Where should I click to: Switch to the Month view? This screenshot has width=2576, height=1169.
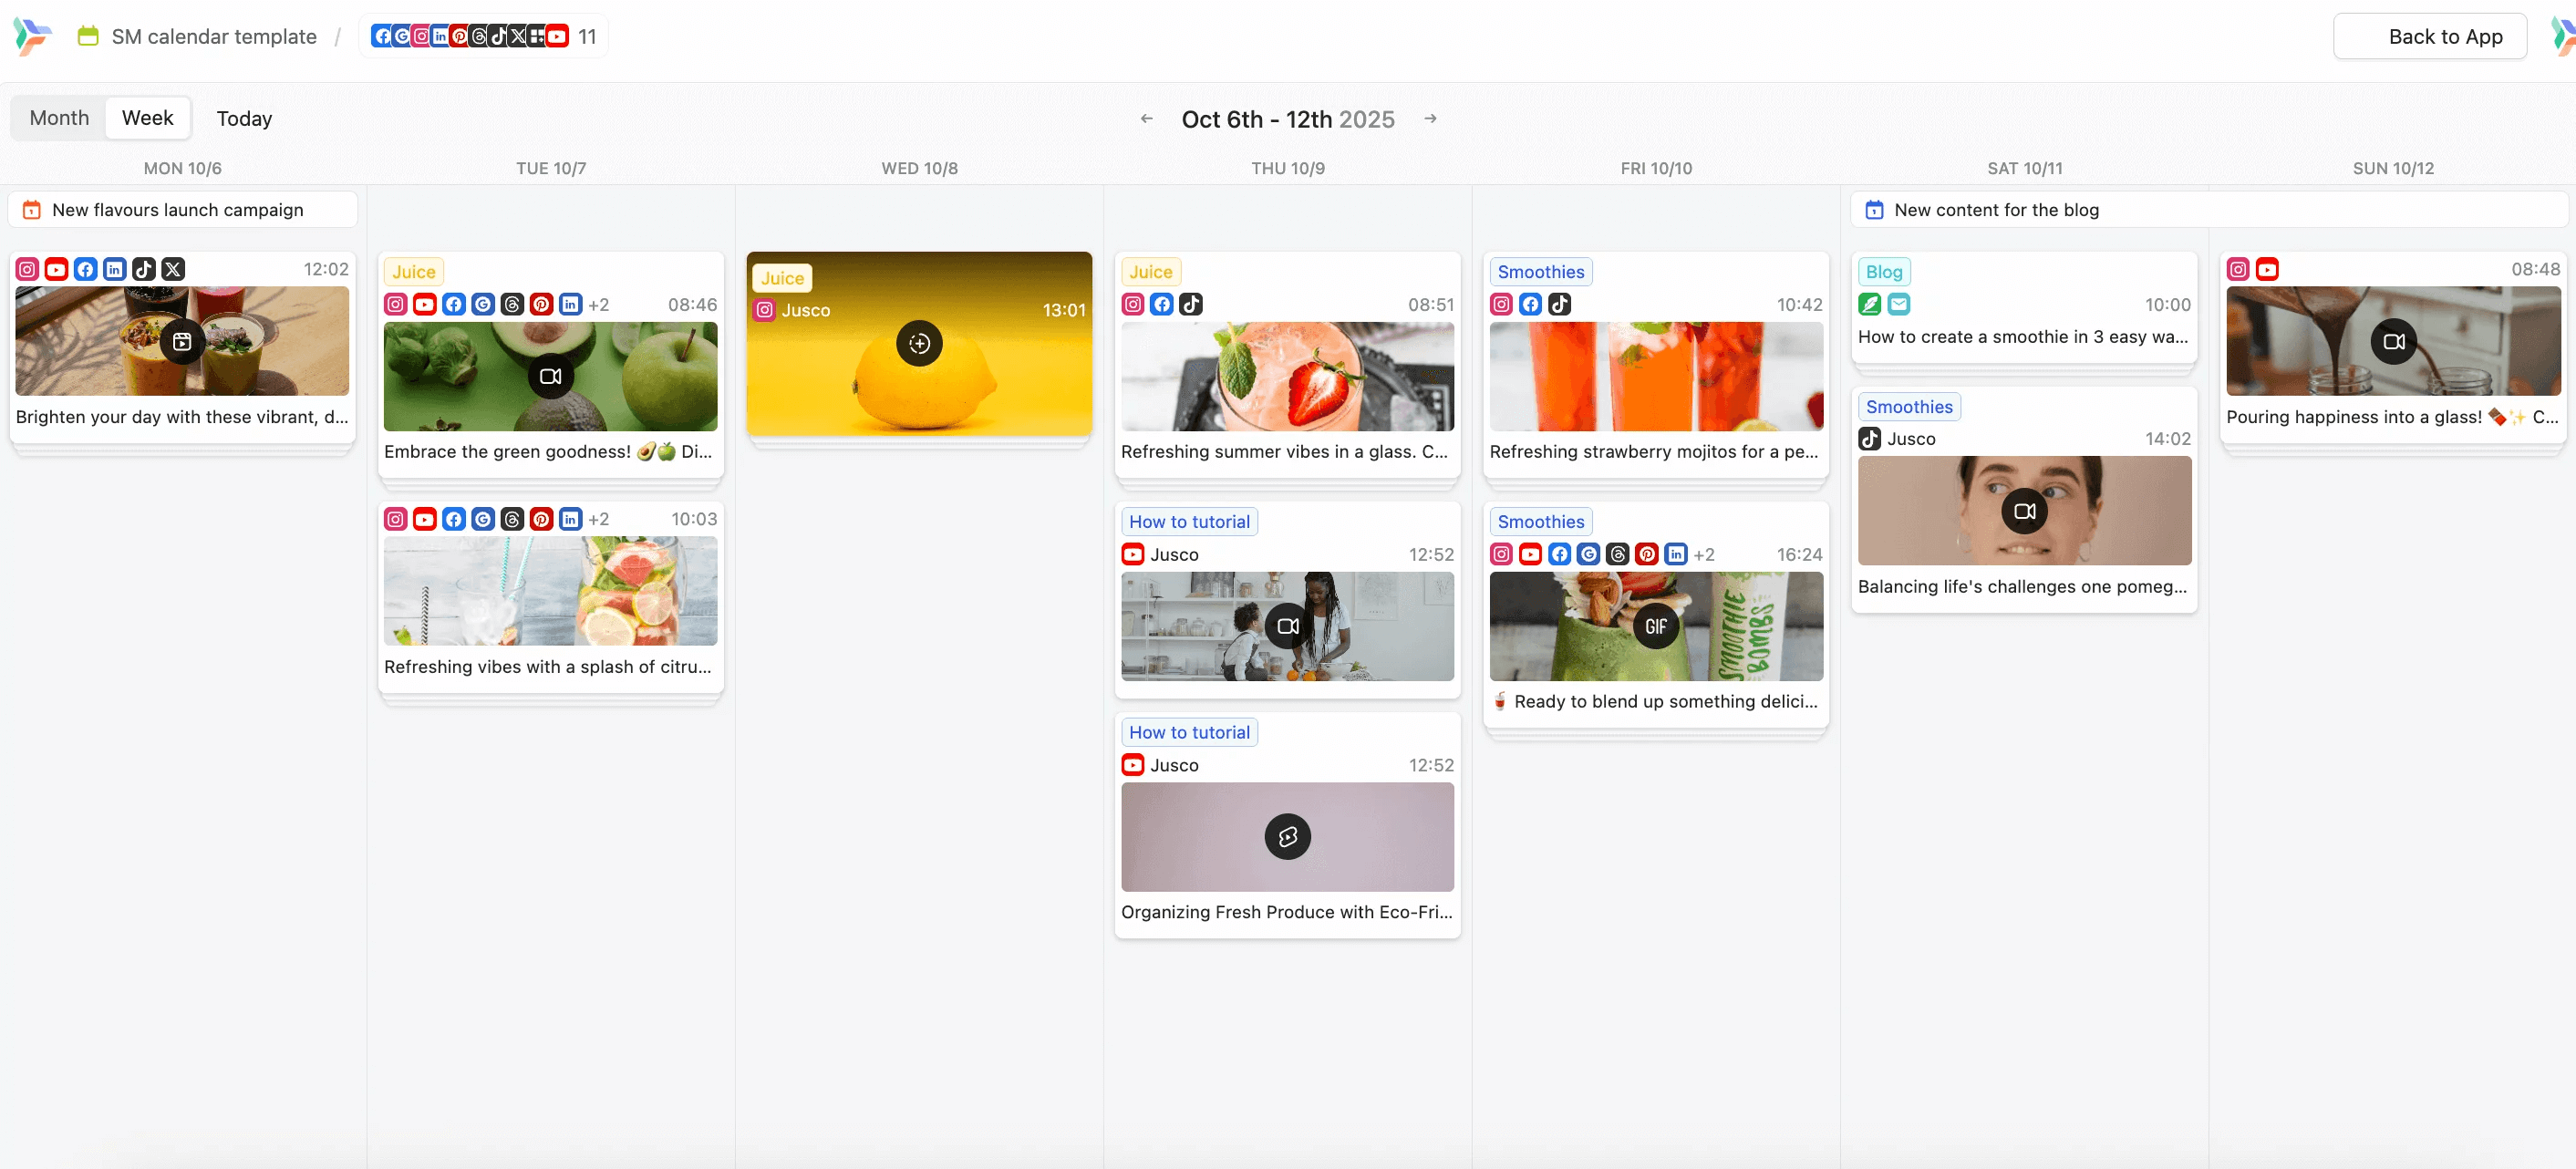59,117
